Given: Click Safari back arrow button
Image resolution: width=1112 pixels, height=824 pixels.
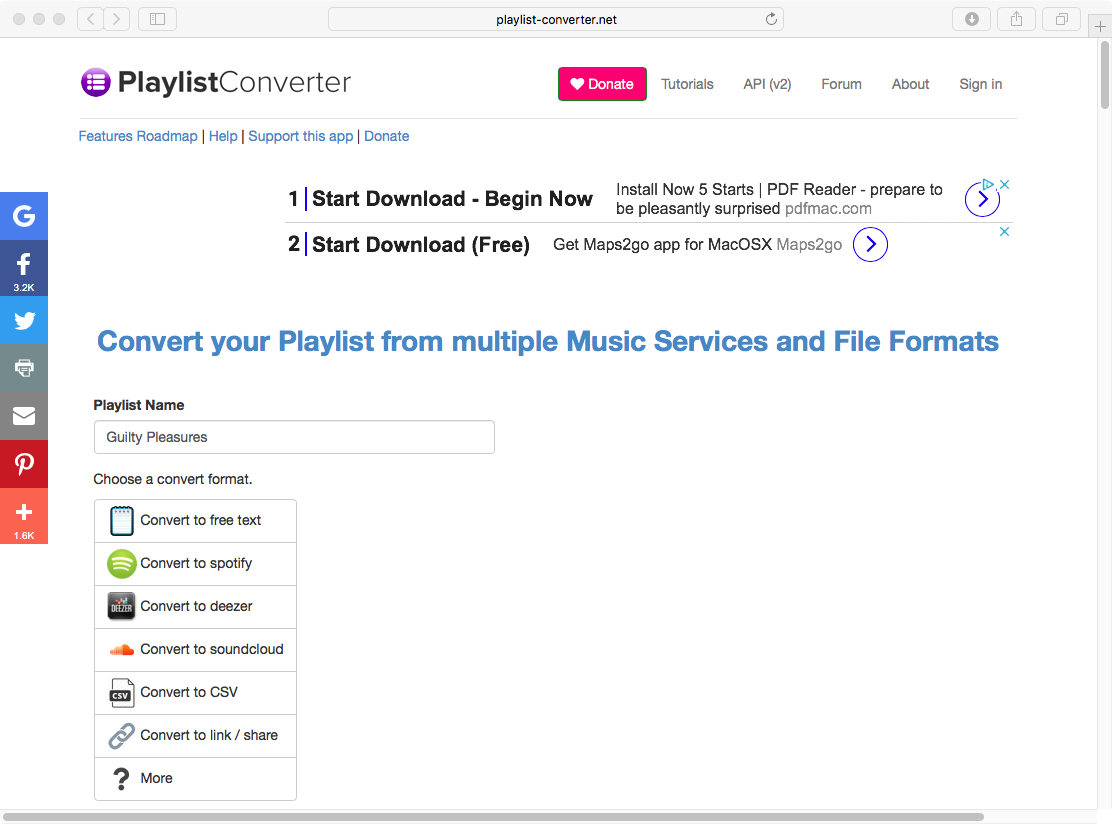Looking at the screenshot, I should [90, 19].
